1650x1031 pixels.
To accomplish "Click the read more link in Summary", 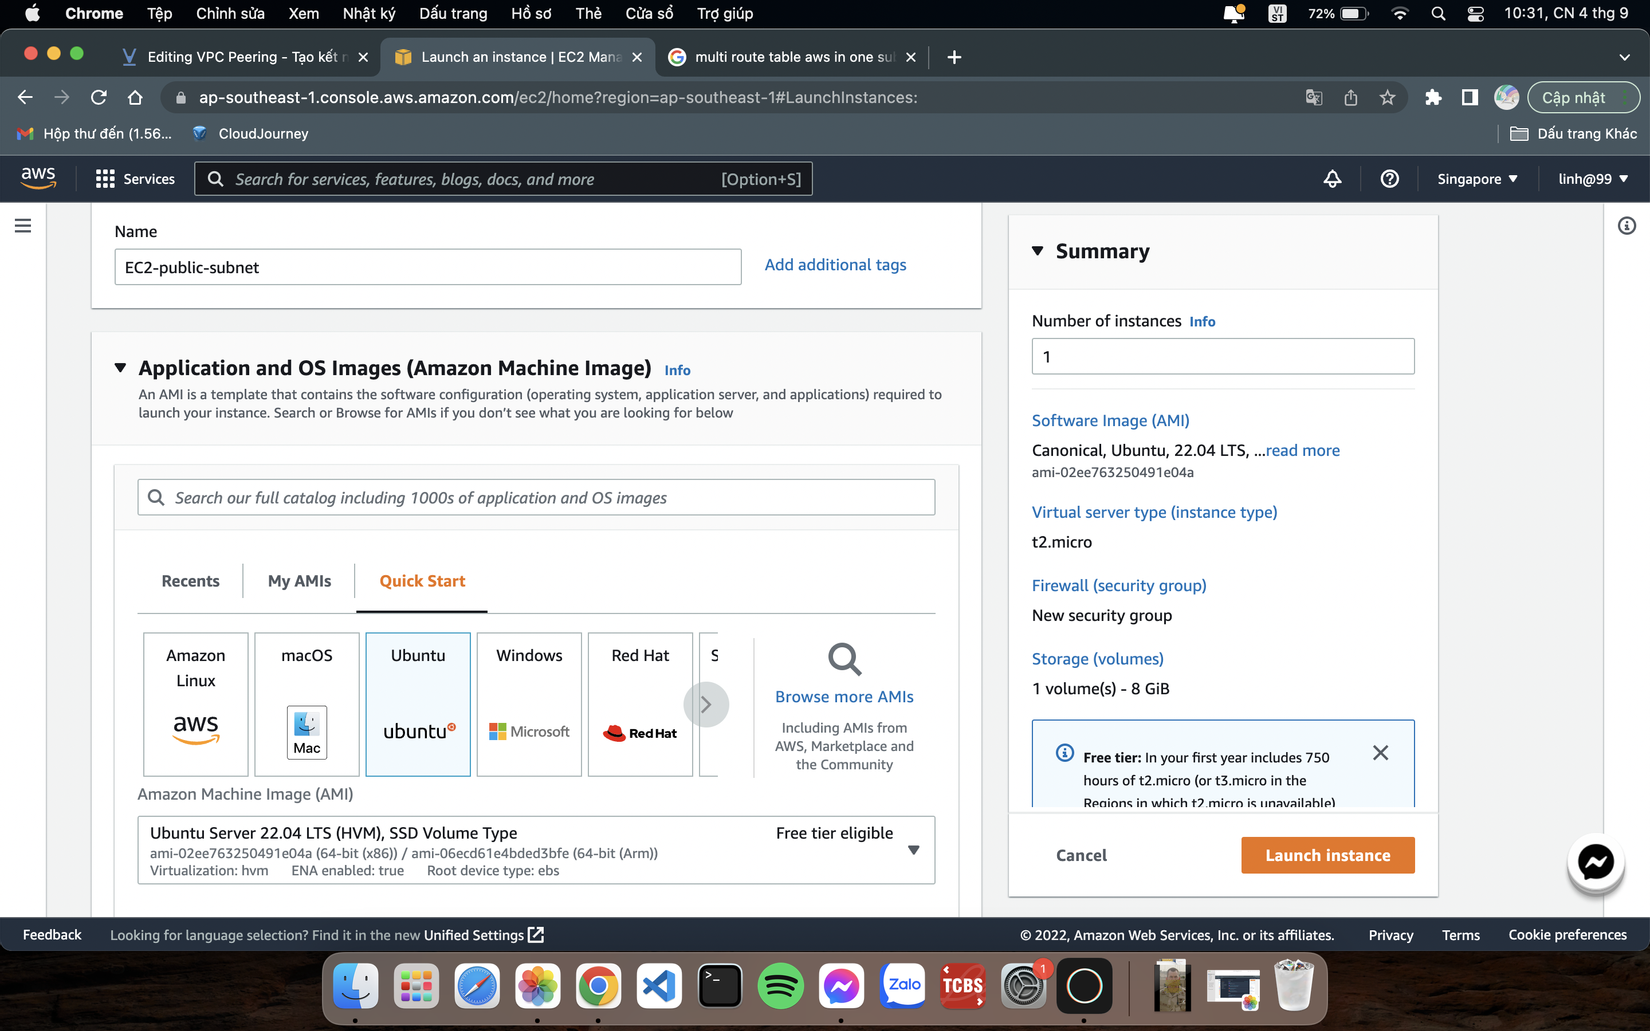I will pyautogui.click(x=1302, y=450).
